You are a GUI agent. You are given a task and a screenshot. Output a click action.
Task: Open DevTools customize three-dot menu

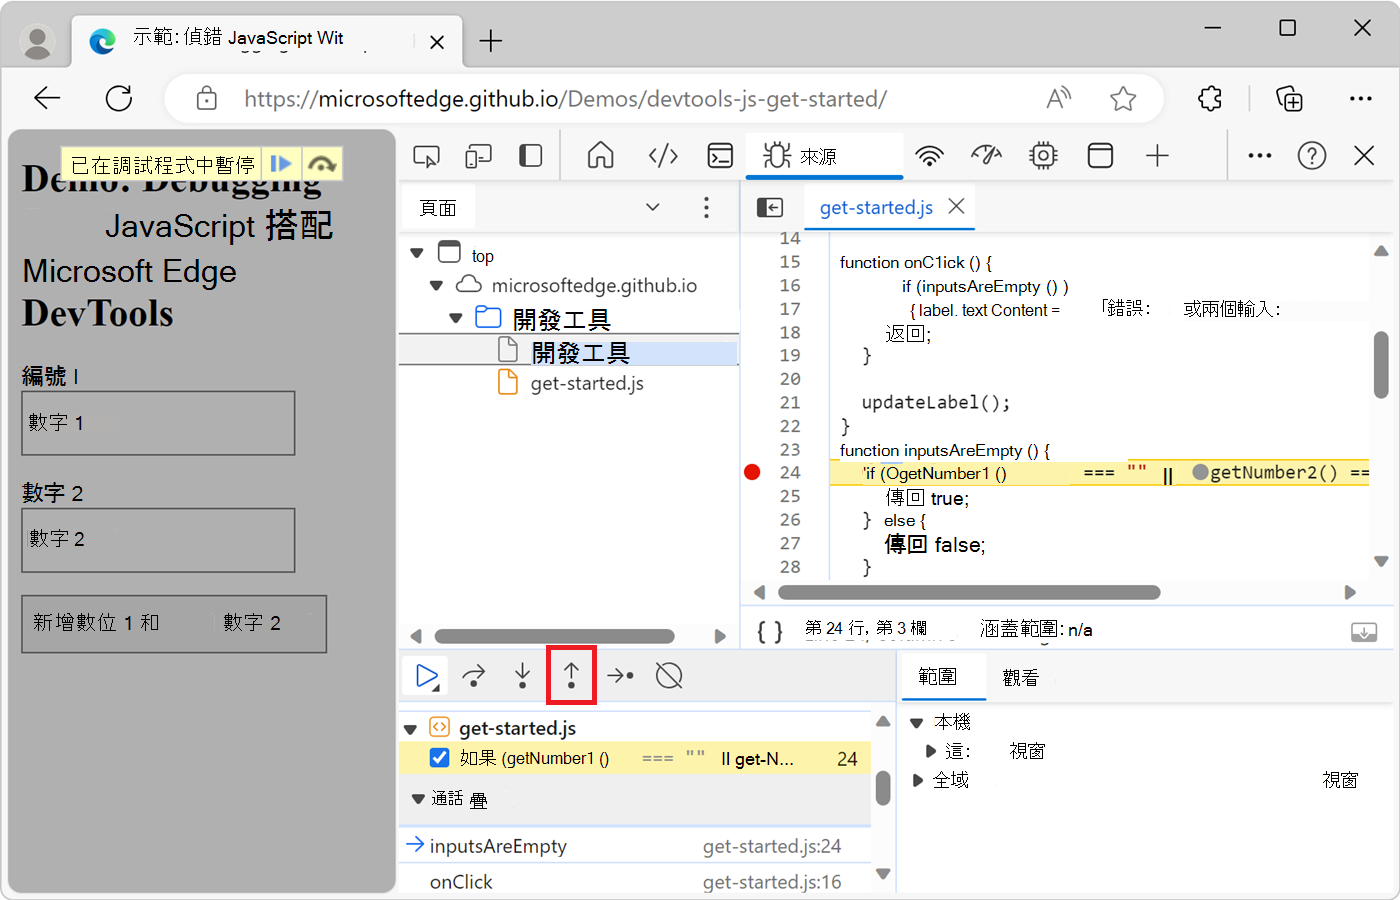(x=1260, y=156)
